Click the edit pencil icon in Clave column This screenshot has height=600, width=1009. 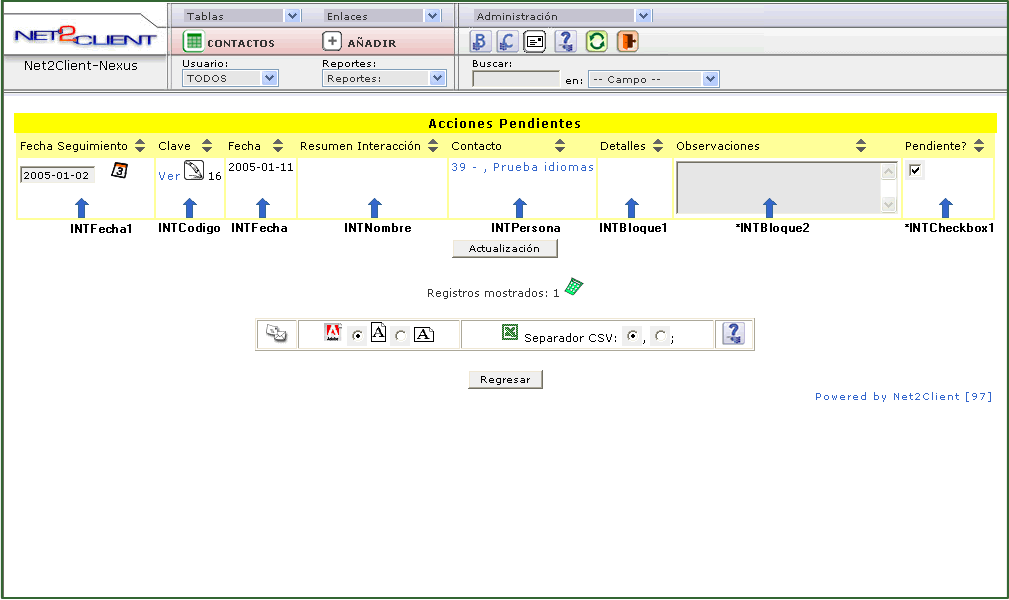tap(194, 171)
